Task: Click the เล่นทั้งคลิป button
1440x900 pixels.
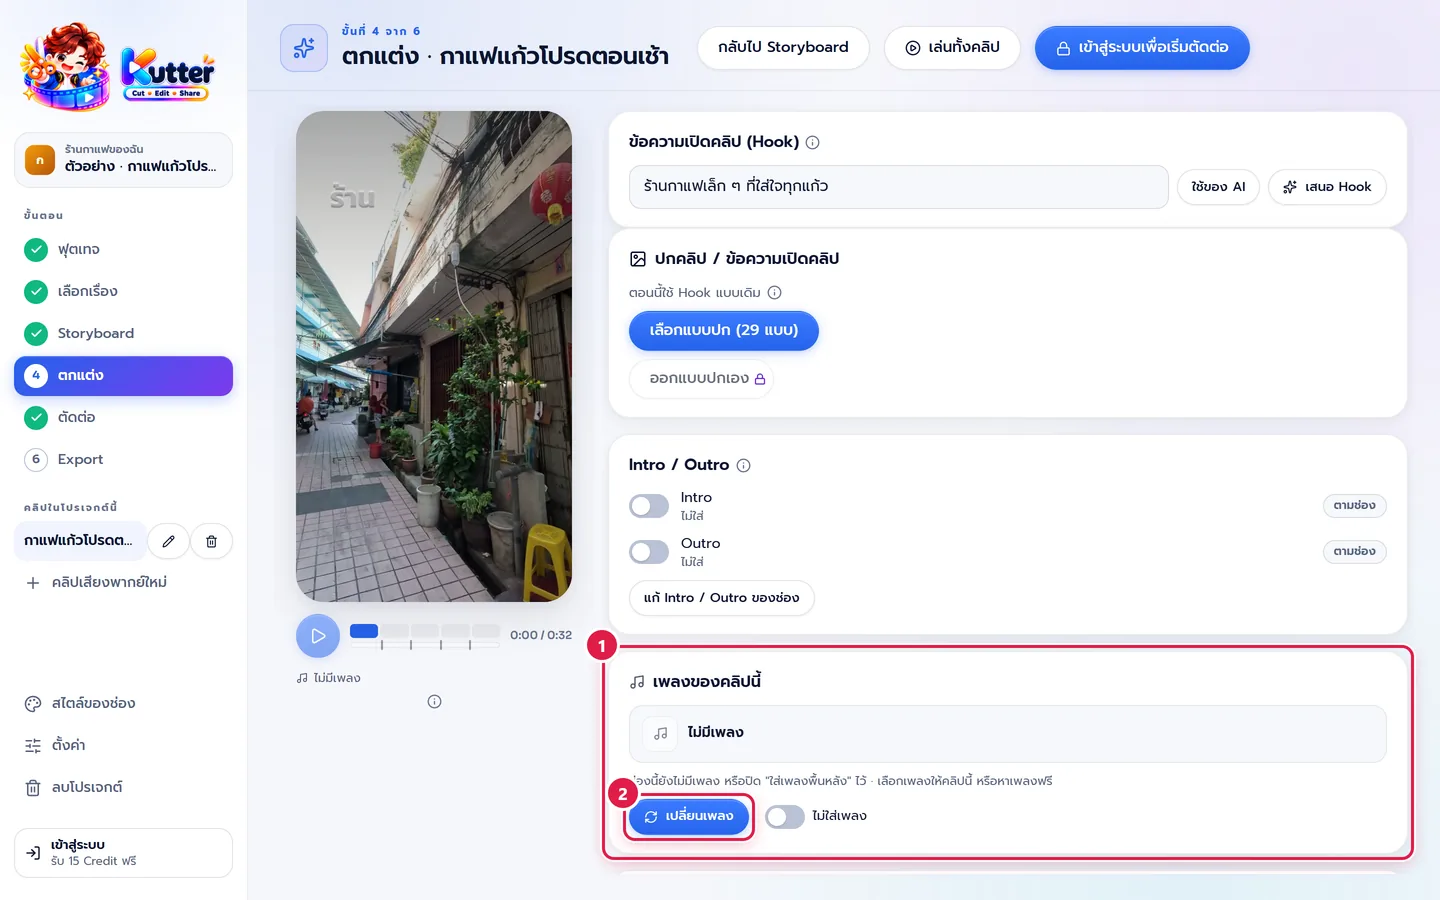Action: pyautogui.click(x=952, y=48)
